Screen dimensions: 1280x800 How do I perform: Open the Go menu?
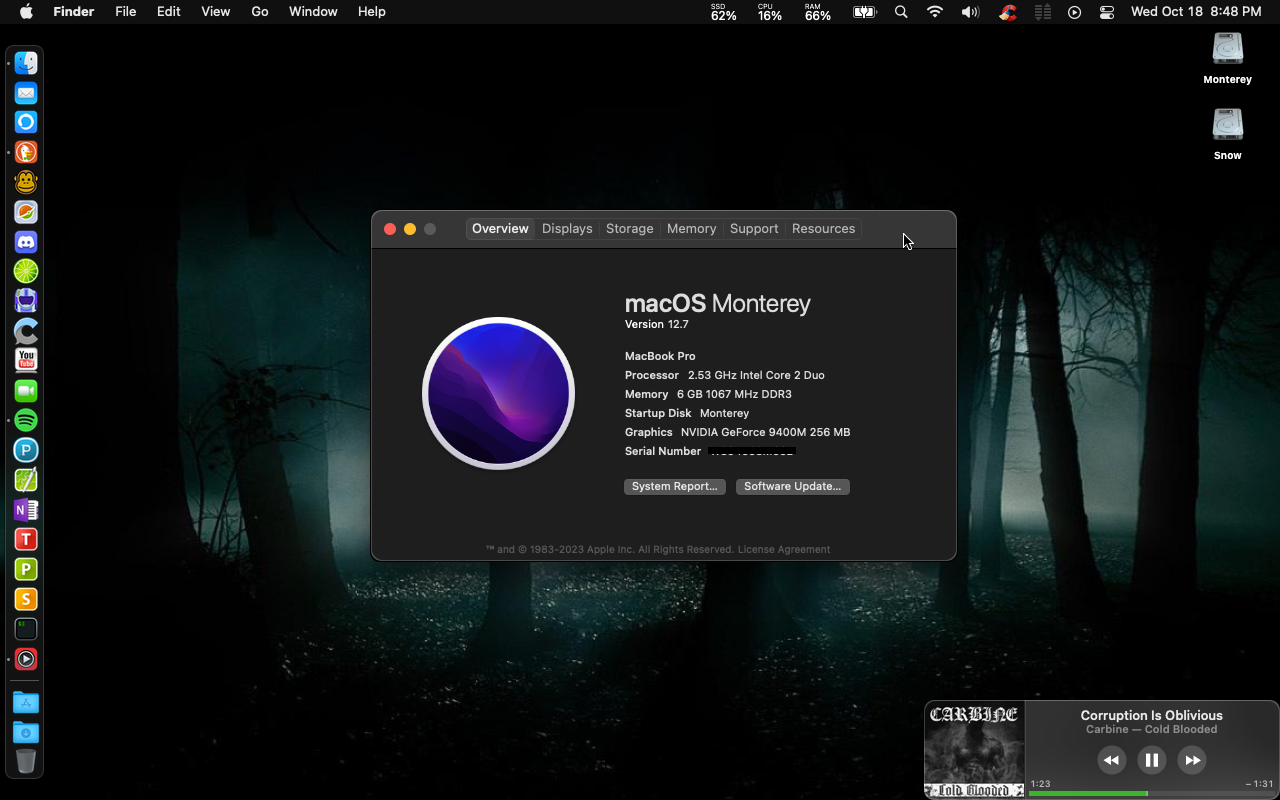tap(260, 12)
